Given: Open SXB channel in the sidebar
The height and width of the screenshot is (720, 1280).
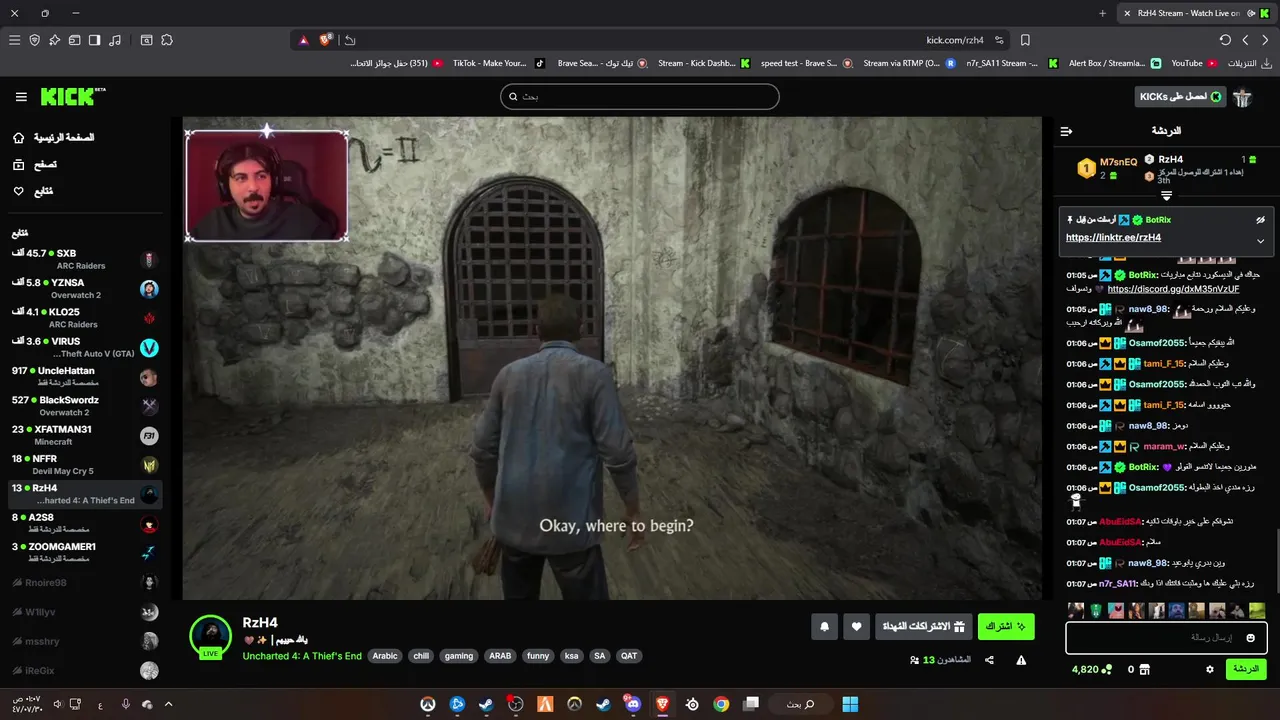Looking at the screenshot, I should tap(85, 259).
